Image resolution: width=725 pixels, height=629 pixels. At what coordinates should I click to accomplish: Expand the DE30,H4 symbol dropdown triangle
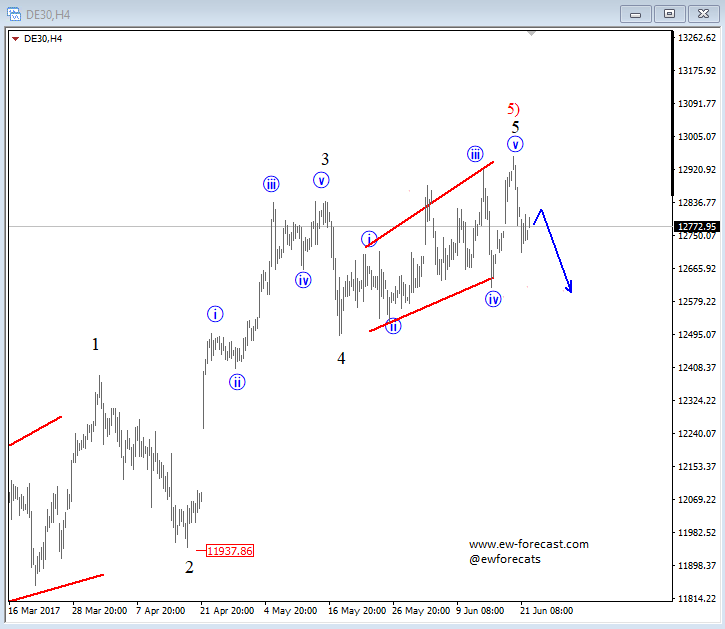click(15, 39)
